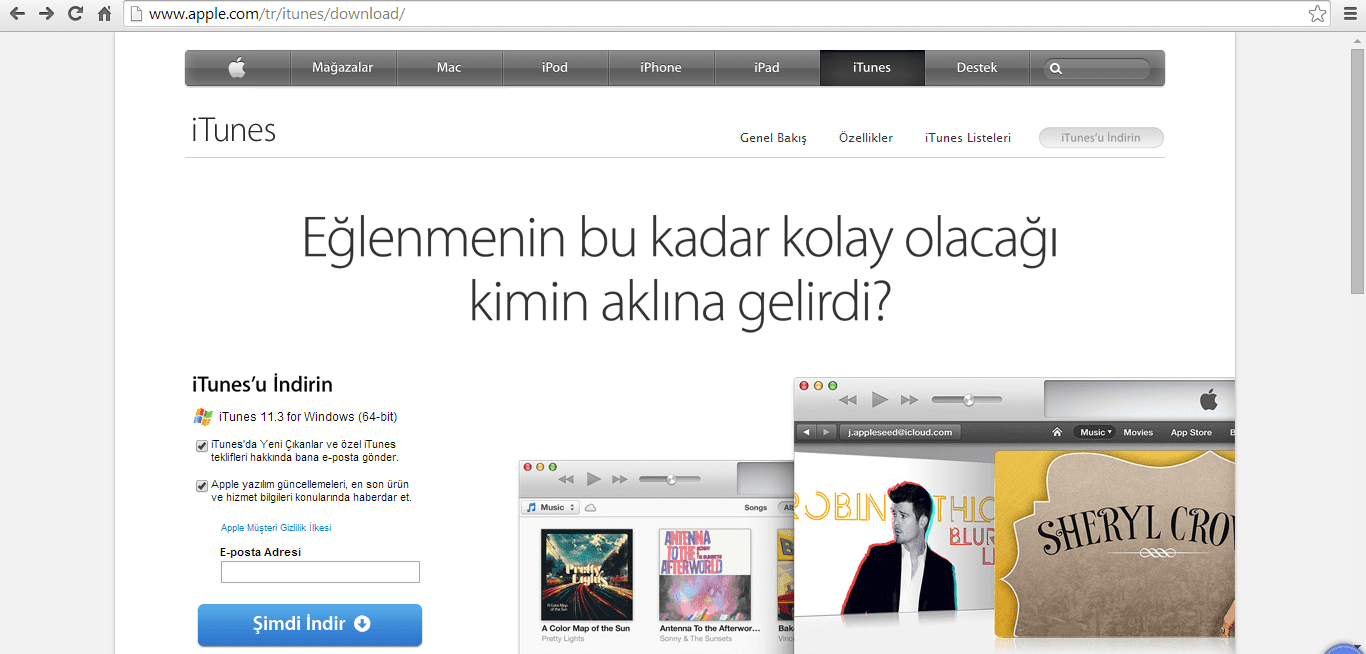Click fast-forward in the back iTunes window

coord(620,480)
